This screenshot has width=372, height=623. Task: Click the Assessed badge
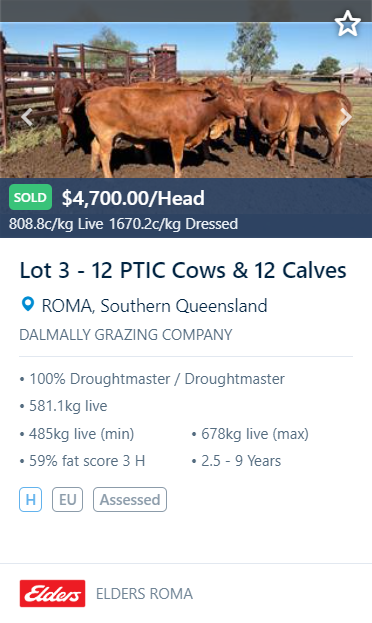point(130,499)
